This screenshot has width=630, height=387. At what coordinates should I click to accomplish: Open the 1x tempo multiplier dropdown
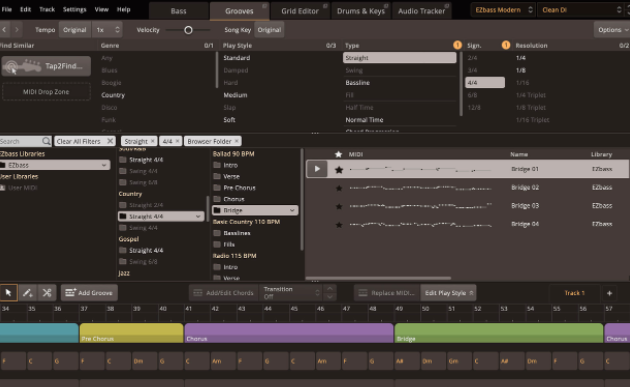[x=107, y=30]
